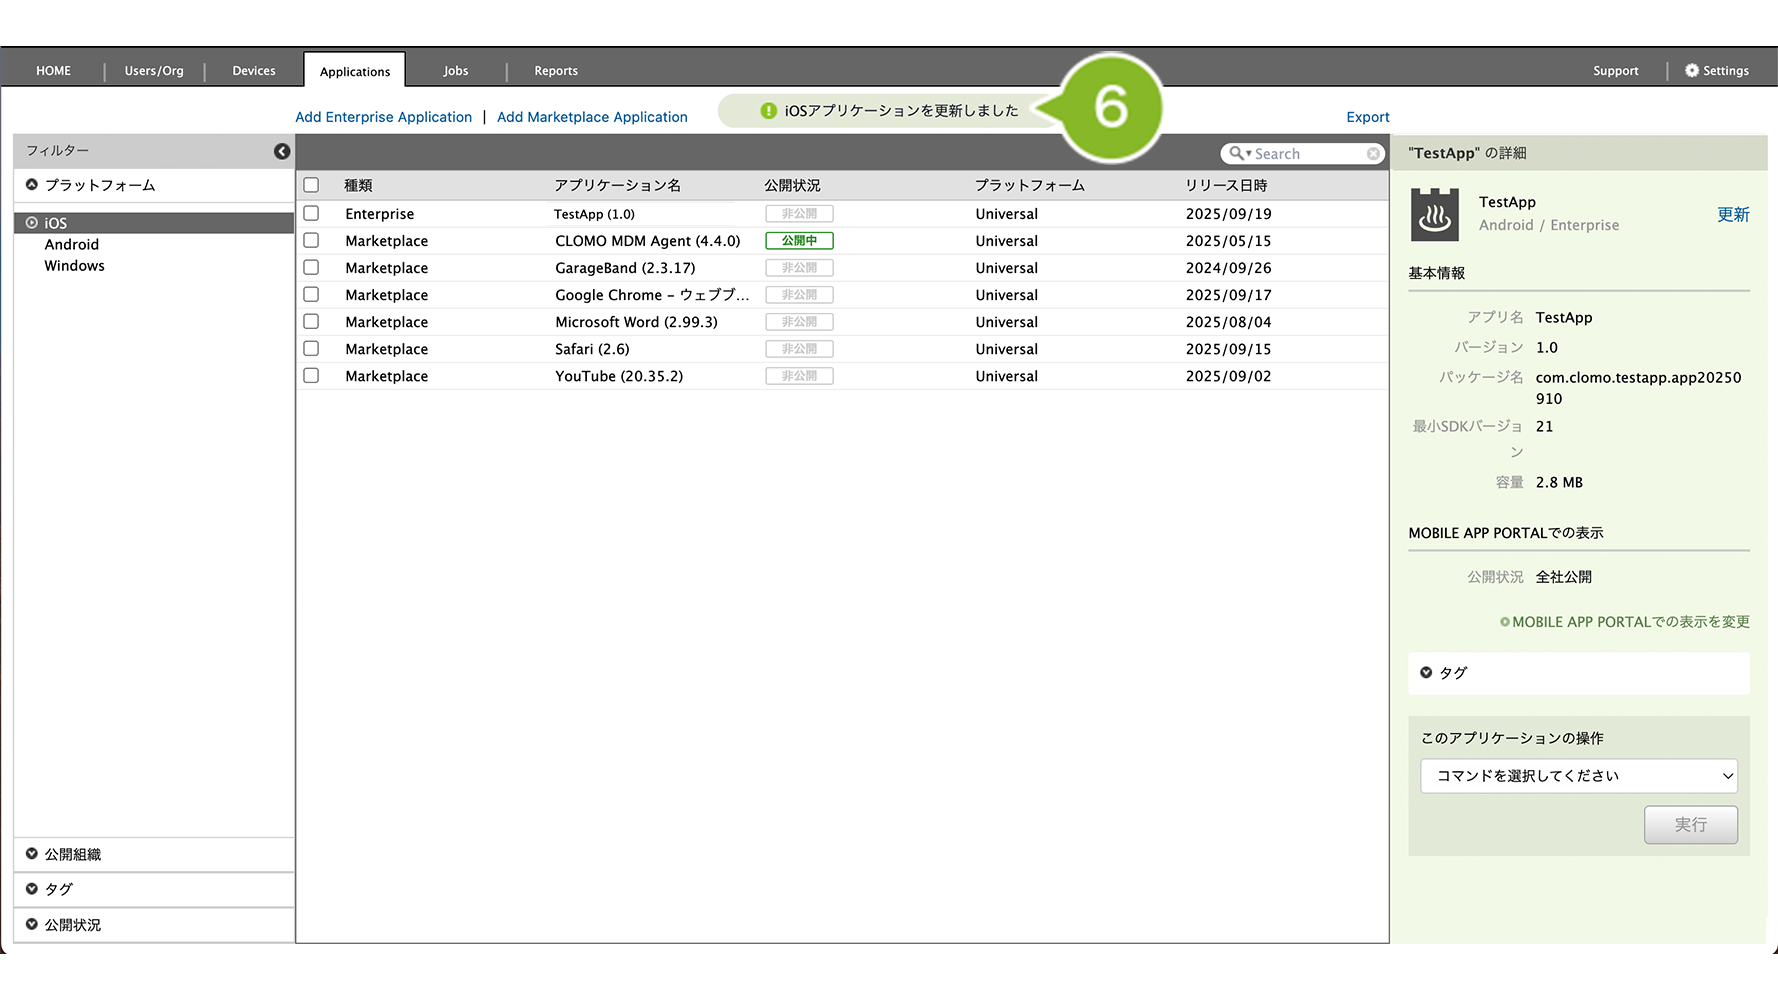The image size is (1778, 1000).
Task: Click the TestApp unpublished status badge
Action: (x=799, y=214)
